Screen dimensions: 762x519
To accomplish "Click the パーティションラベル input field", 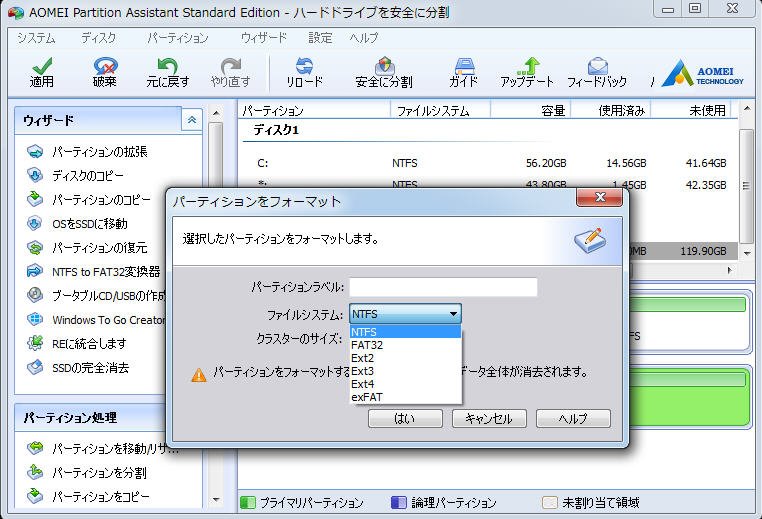I will point(443,287).
